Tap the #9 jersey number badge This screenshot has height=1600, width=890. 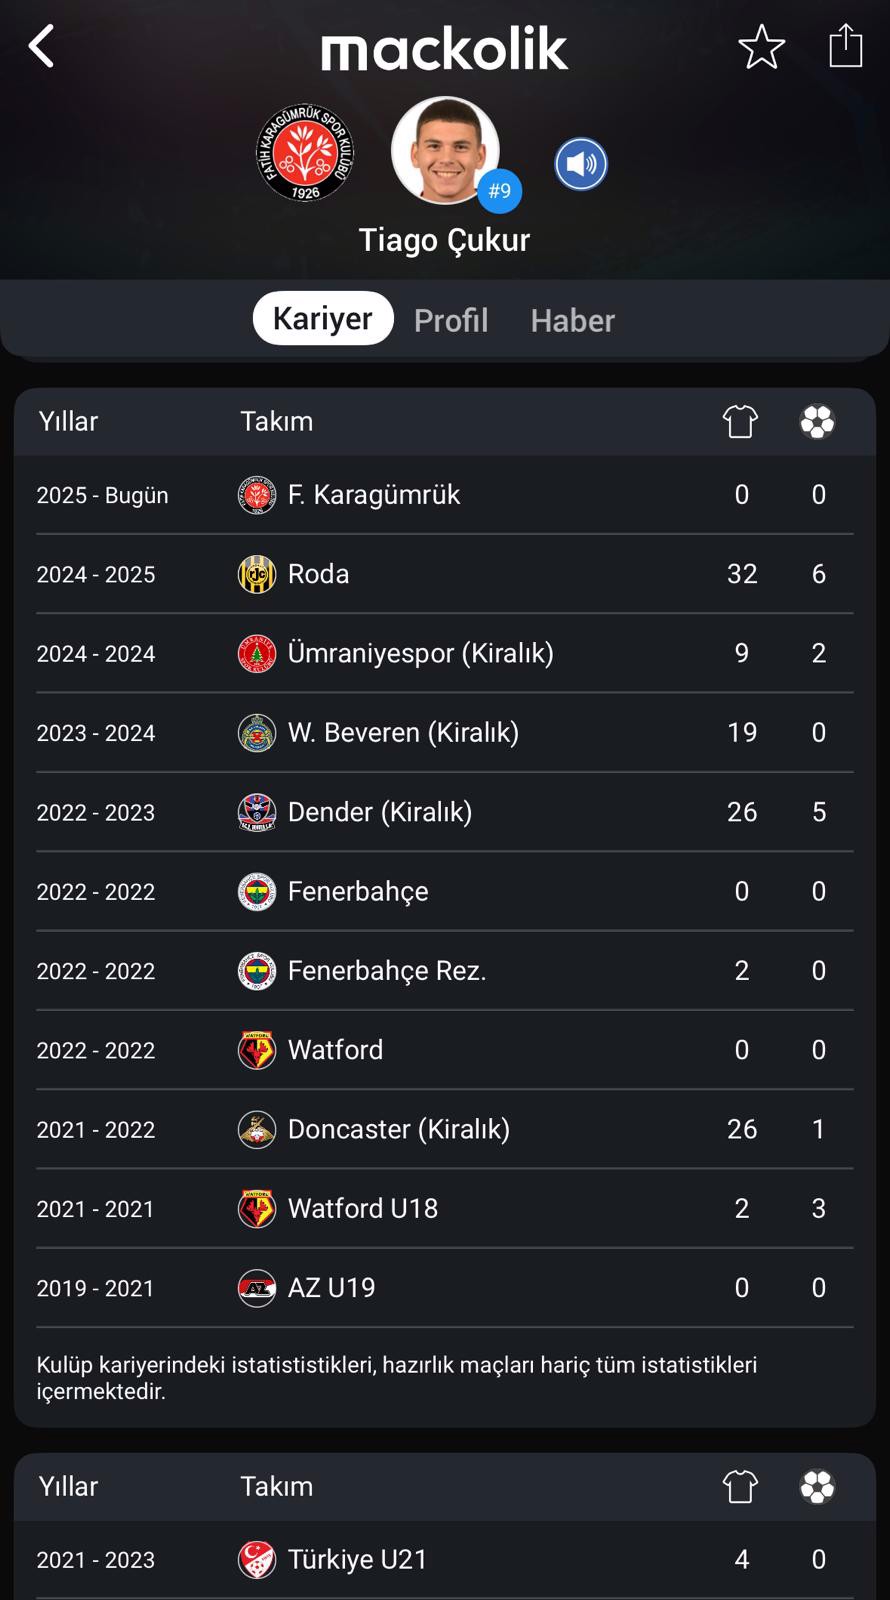point(499,191)
